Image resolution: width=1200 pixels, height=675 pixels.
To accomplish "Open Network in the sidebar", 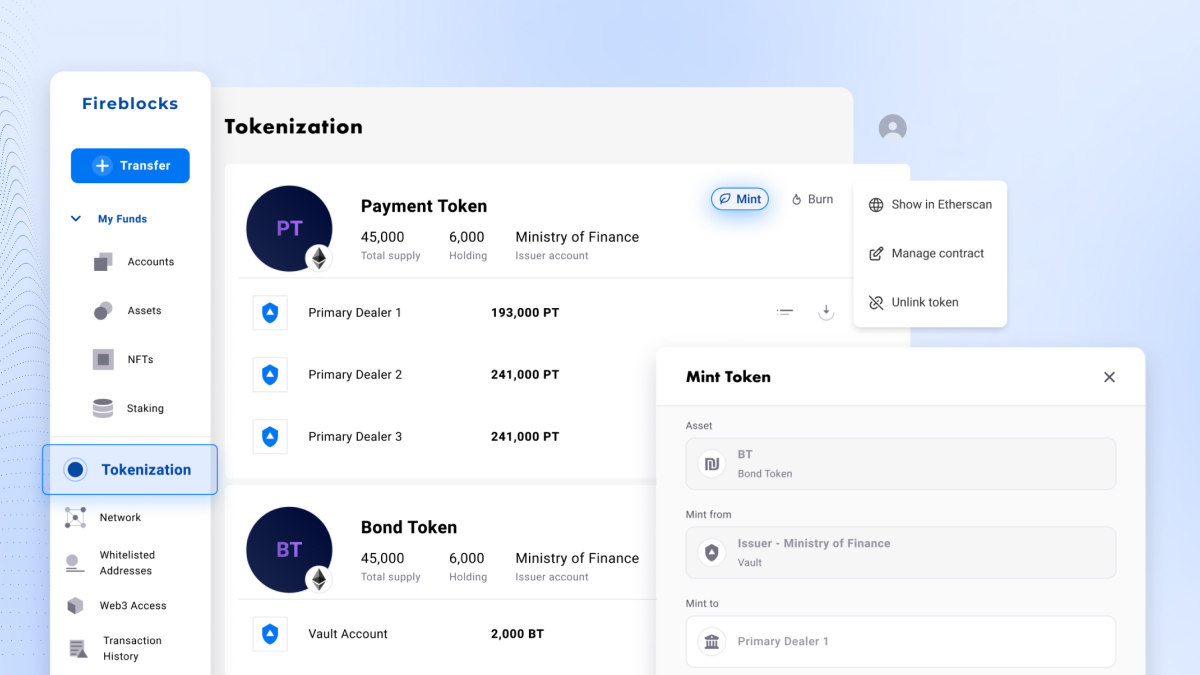I will tap(120, 517).
